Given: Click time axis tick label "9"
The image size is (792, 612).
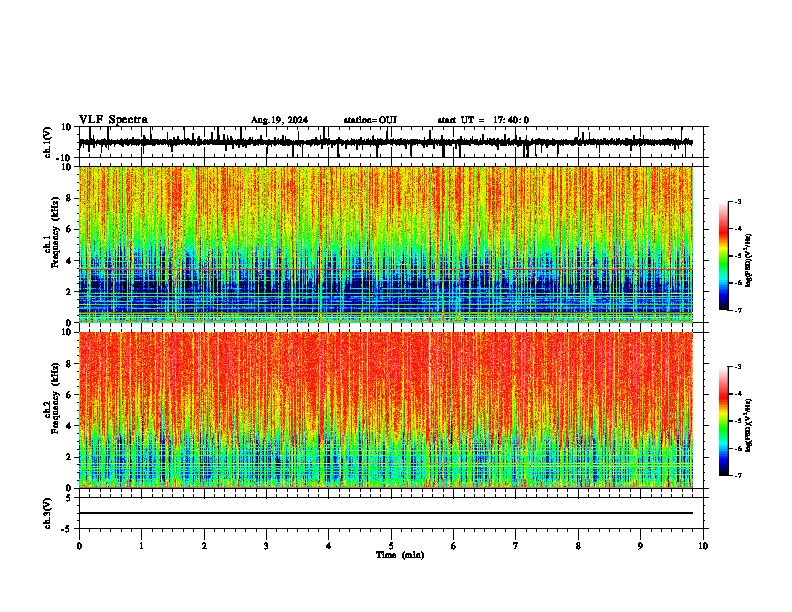Looking at the screenshot, I should coord(640,546).
